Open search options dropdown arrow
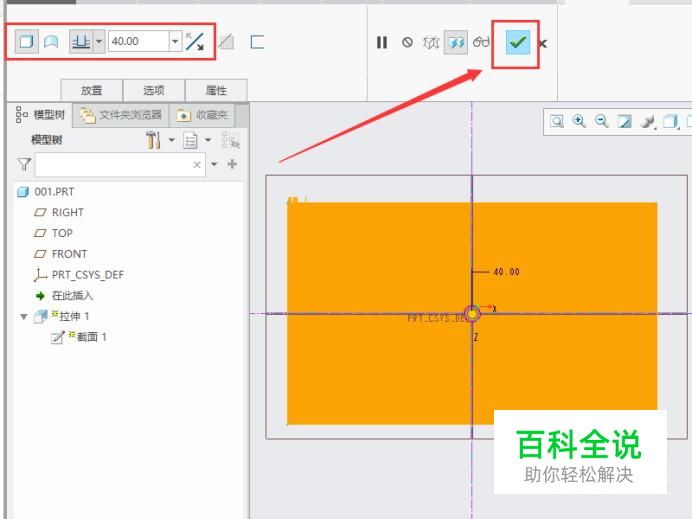 tap(214, 165)
